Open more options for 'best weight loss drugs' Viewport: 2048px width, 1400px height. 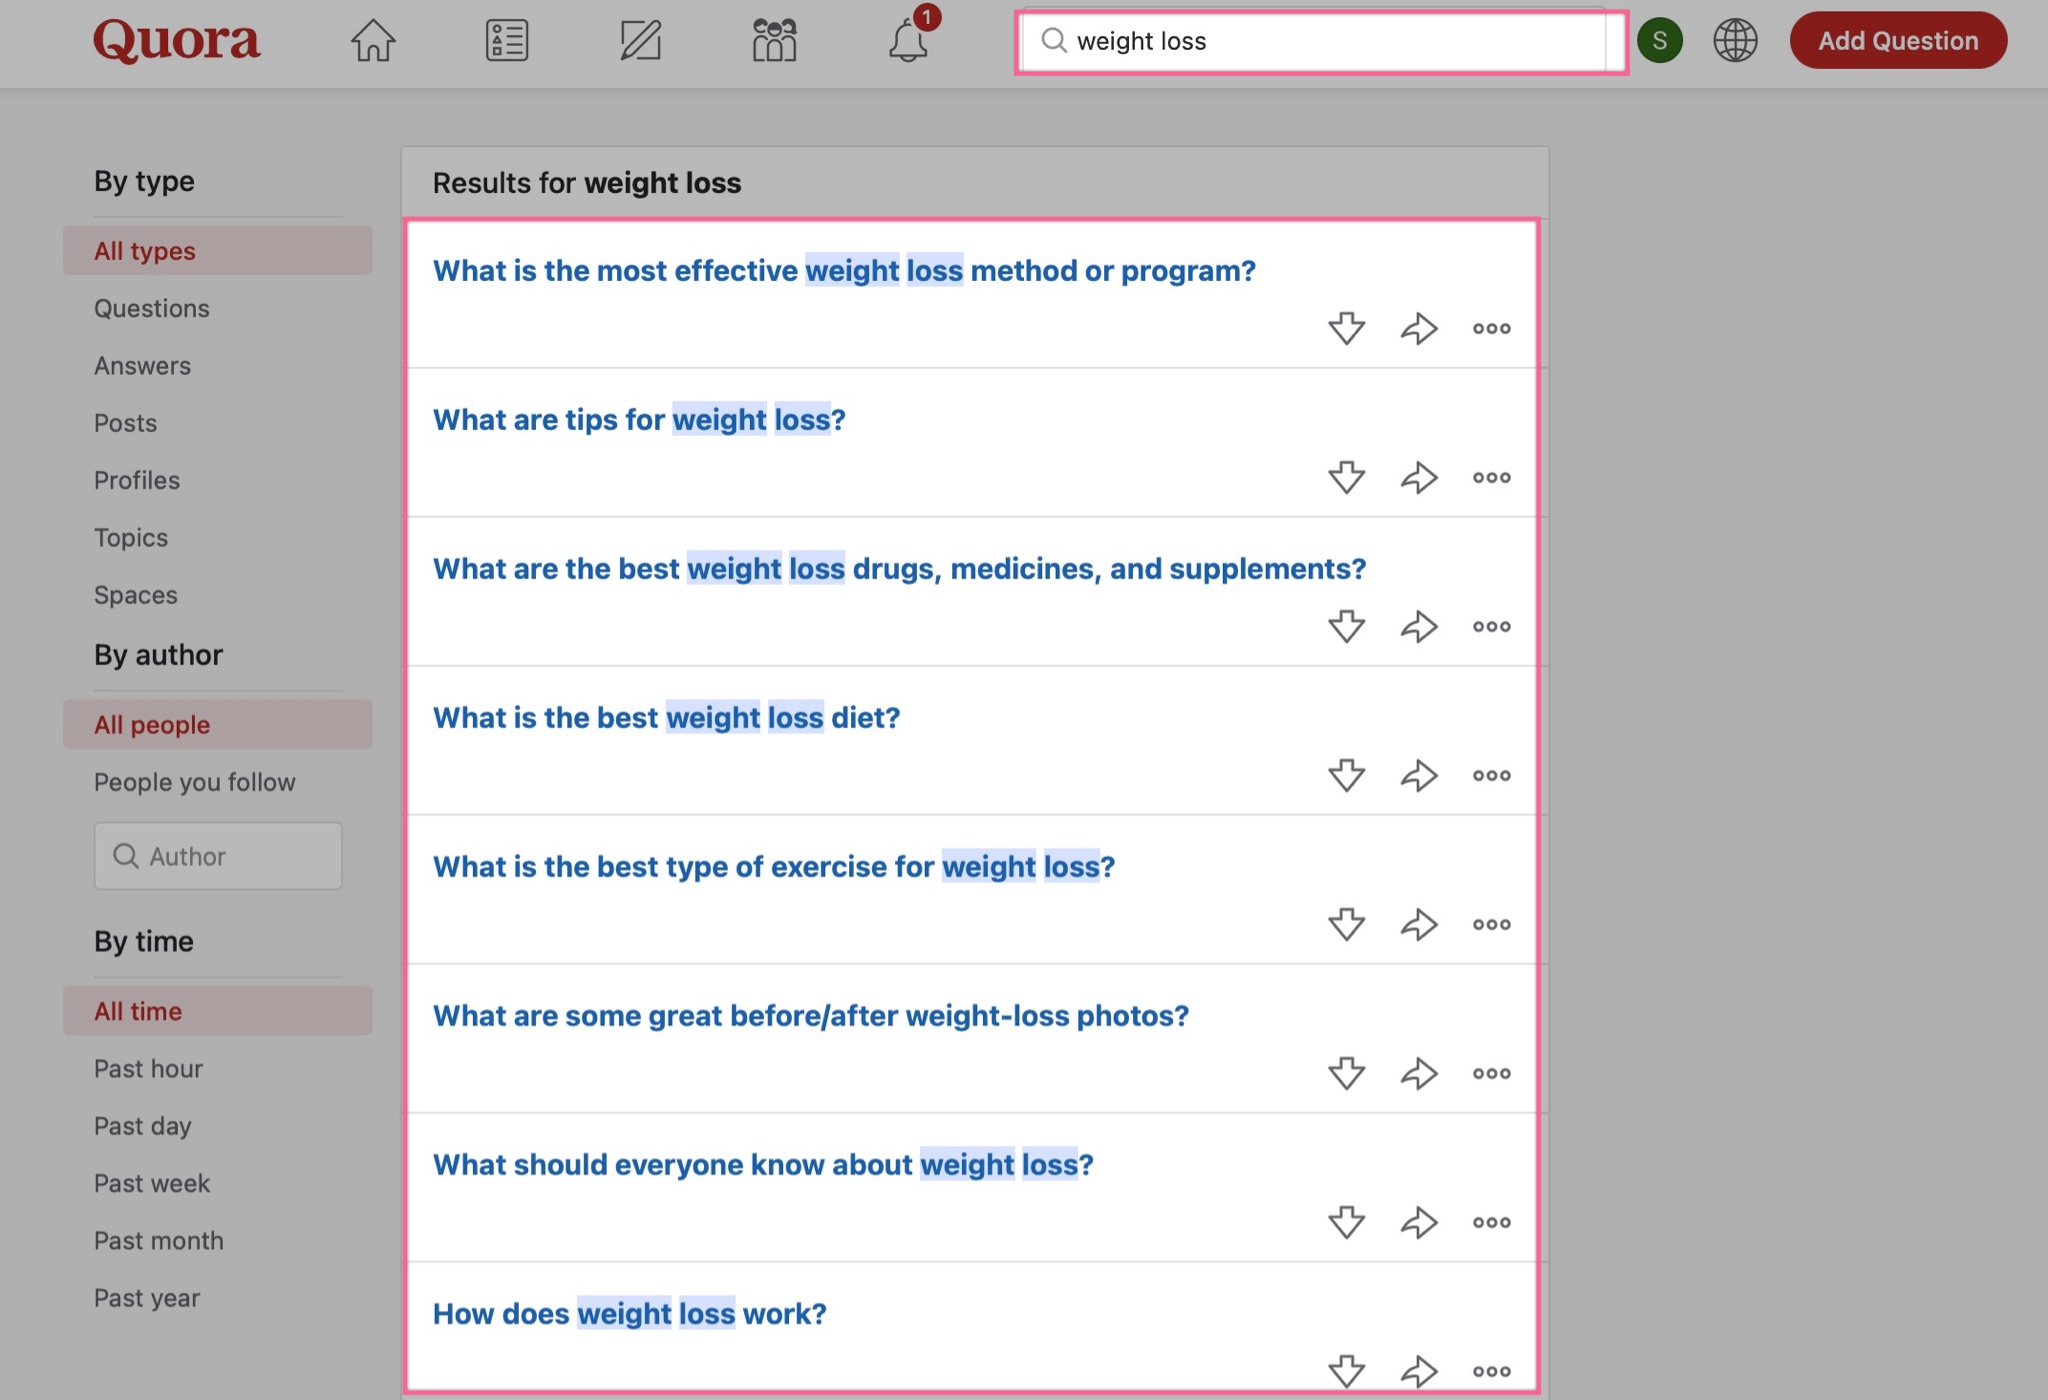(1491, 626)
